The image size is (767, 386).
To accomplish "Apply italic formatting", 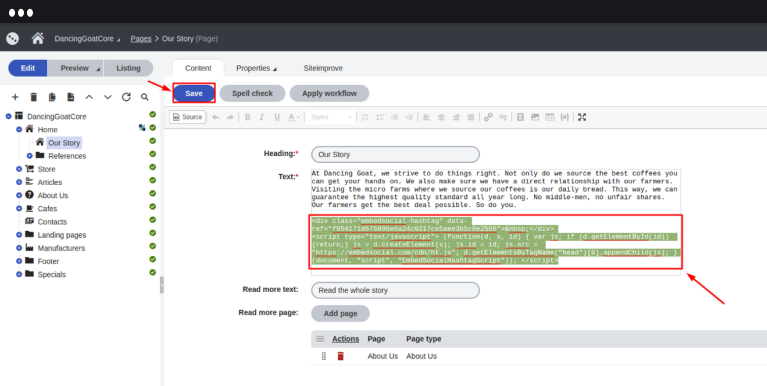I will click(x=262, y=117).
